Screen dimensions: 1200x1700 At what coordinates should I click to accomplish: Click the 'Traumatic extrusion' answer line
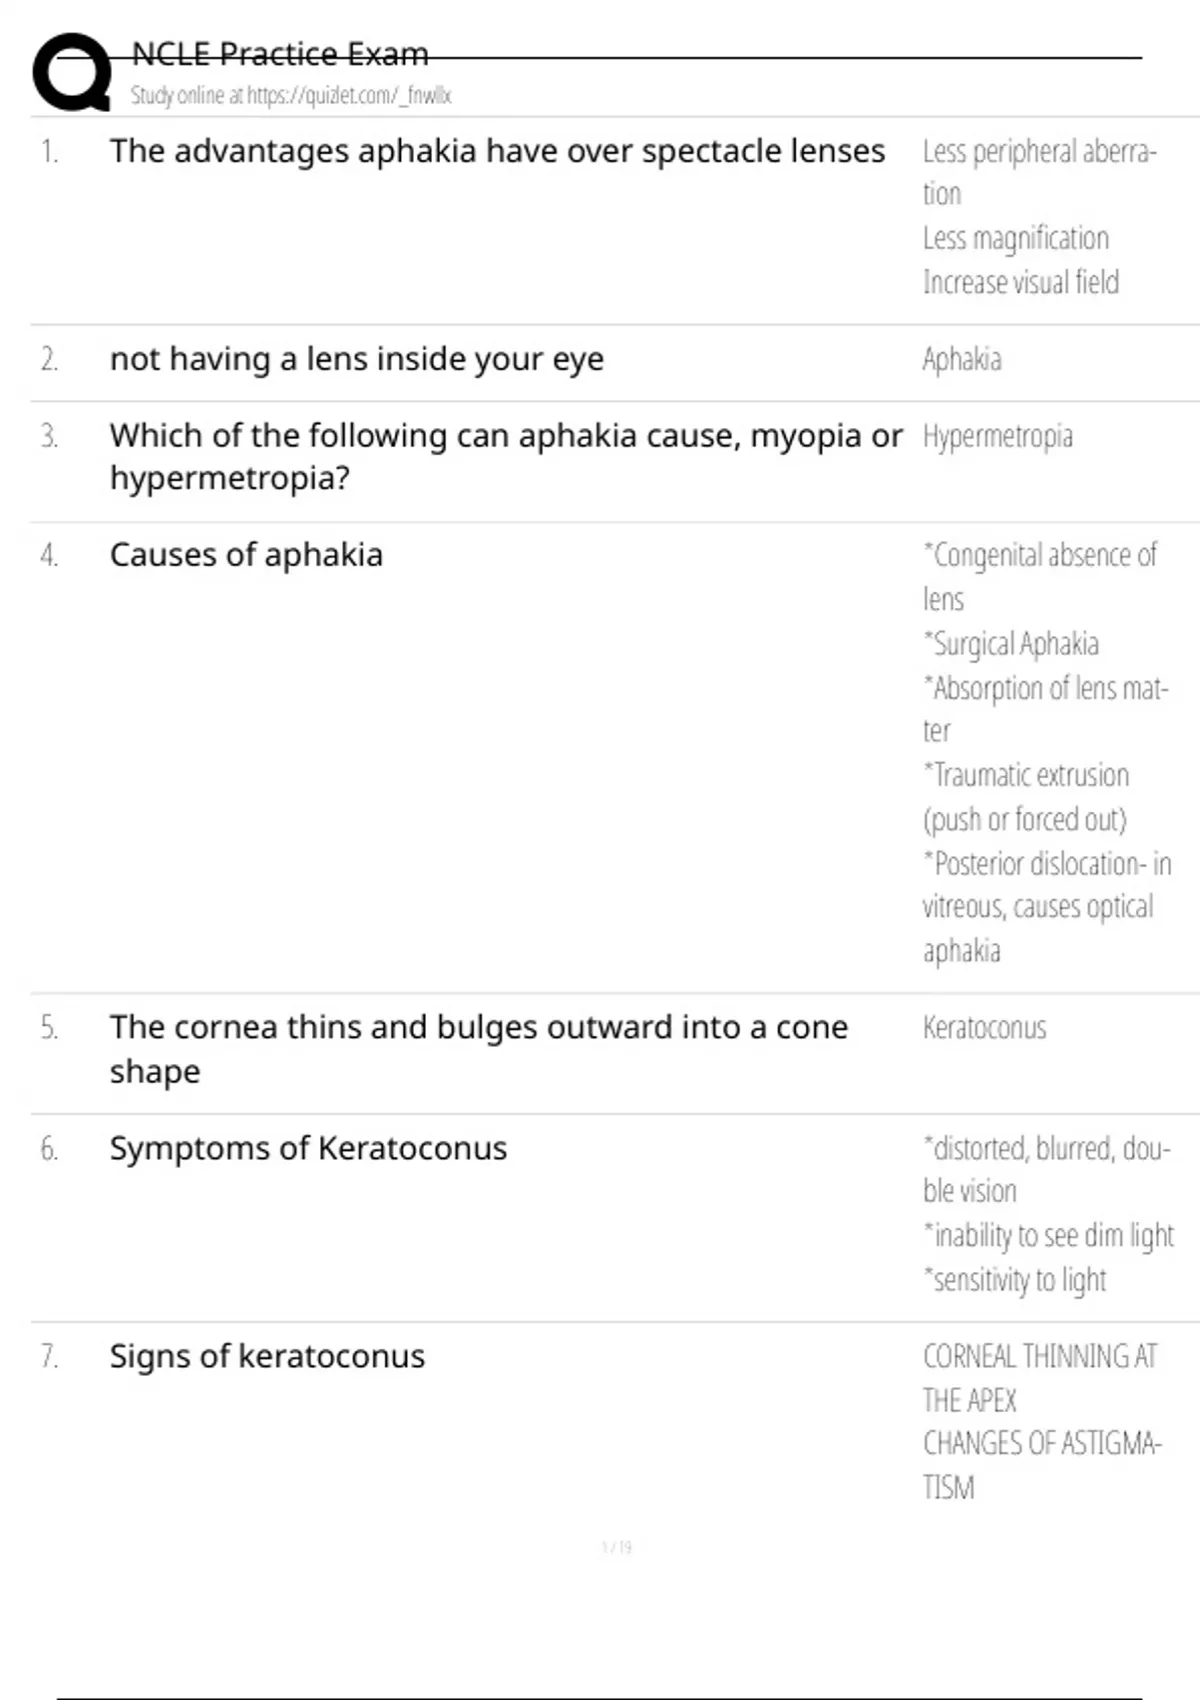[x=1026, y=797]
